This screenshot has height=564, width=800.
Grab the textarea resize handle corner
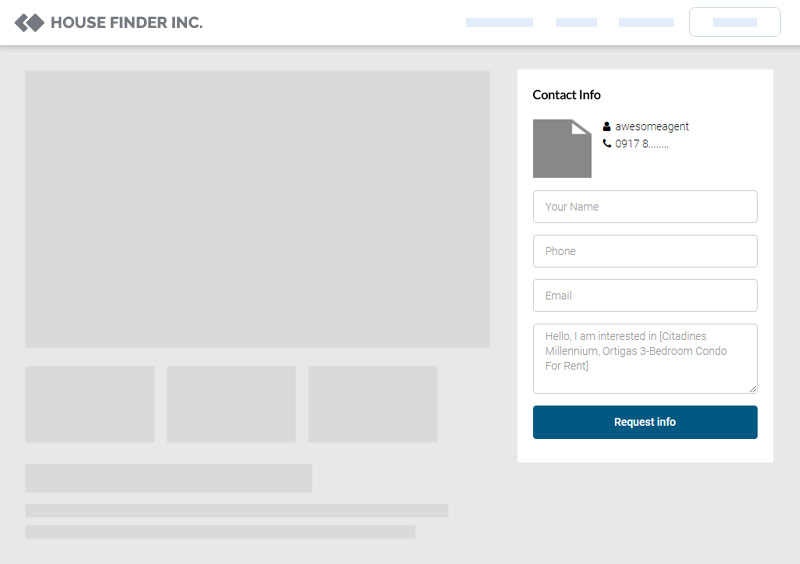tap(753, 389)
